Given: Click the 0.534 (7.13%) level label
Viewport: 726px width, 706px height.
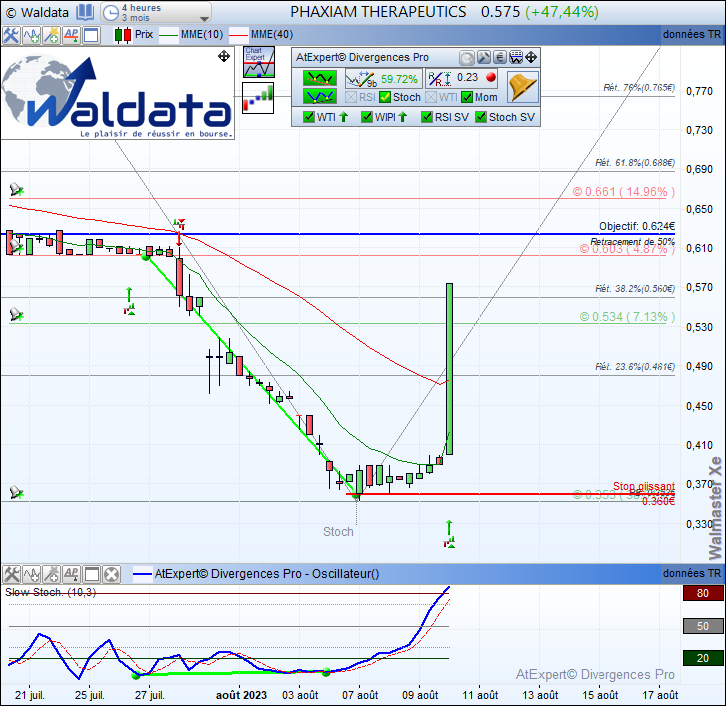Looking at the screenshot, I should 627,317.
